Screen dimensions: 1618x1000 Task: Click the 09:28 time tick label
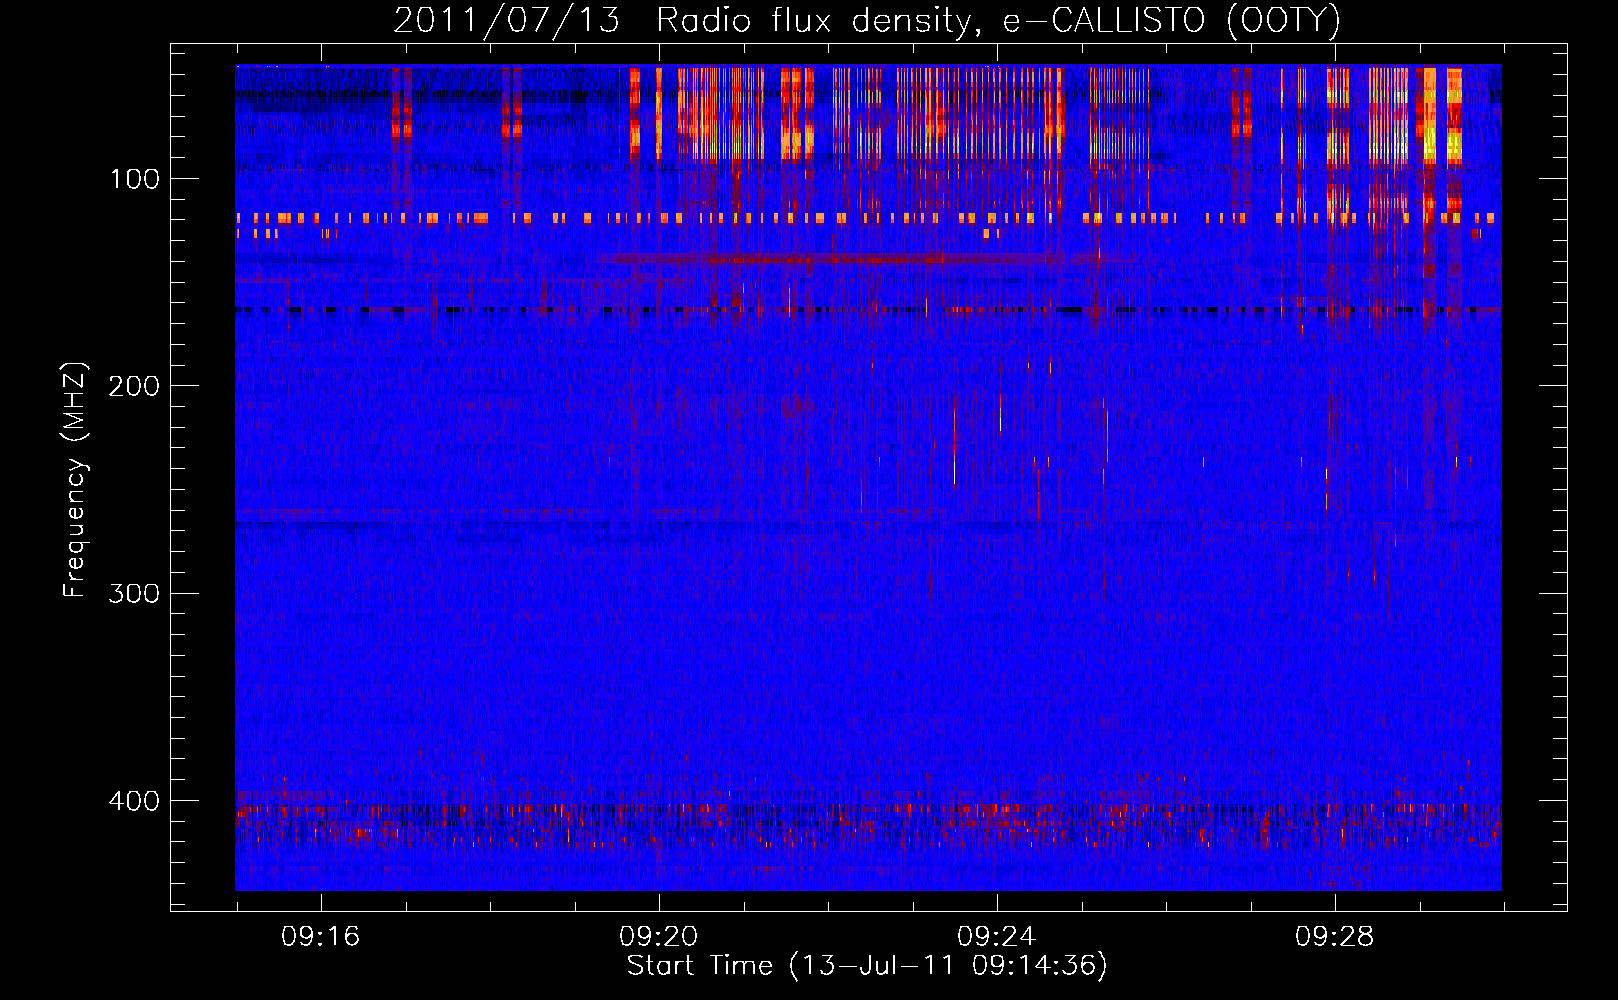(x=1335, y=937)
